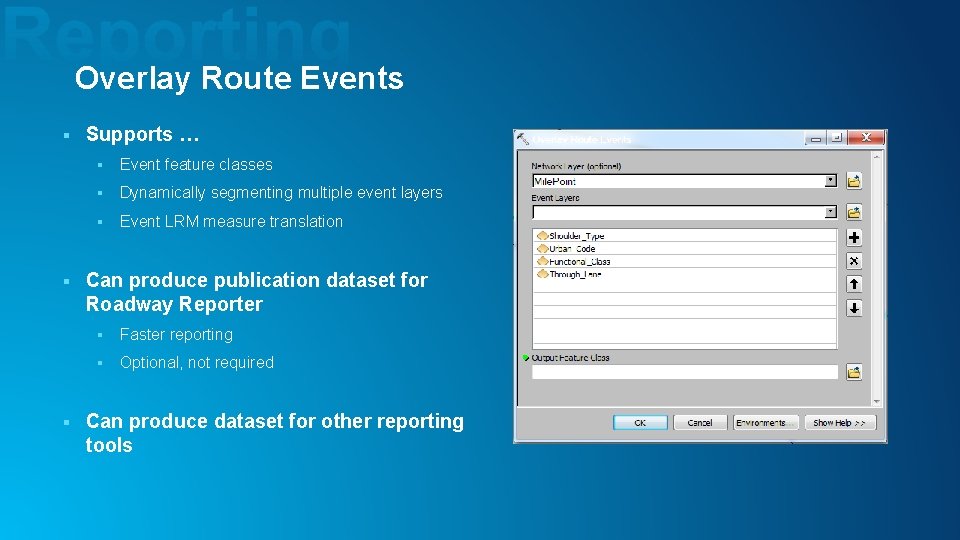The height and width of the screenshot is (540, 960).
Task: Click the 'Faster reporting' bullet text
Action: click(x=176, y=334)
